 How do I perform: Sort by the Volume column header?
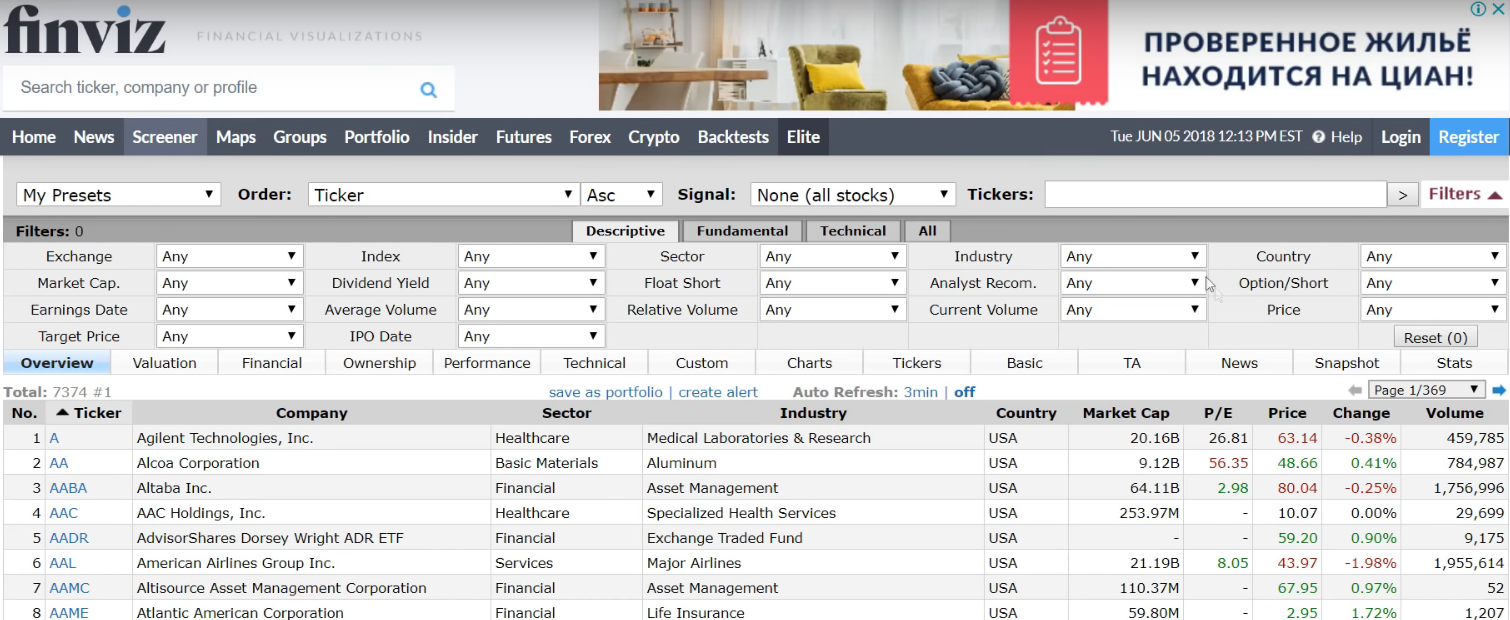[1455, 413]
